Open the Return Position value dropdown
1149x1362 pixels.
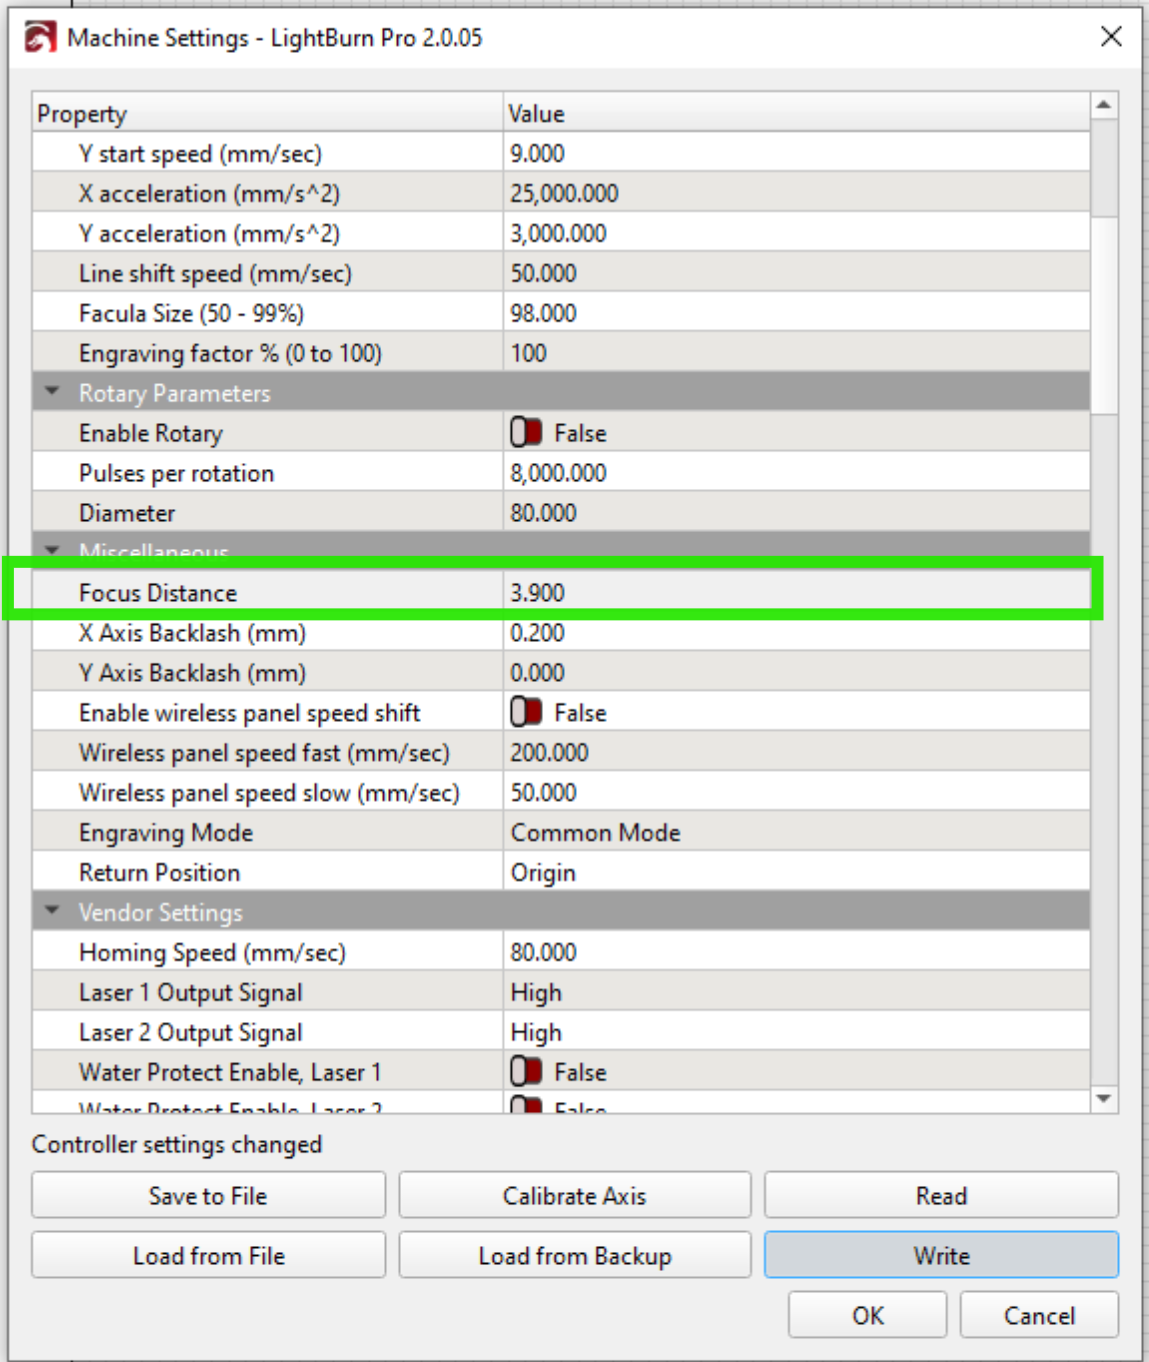click(795, 873)
